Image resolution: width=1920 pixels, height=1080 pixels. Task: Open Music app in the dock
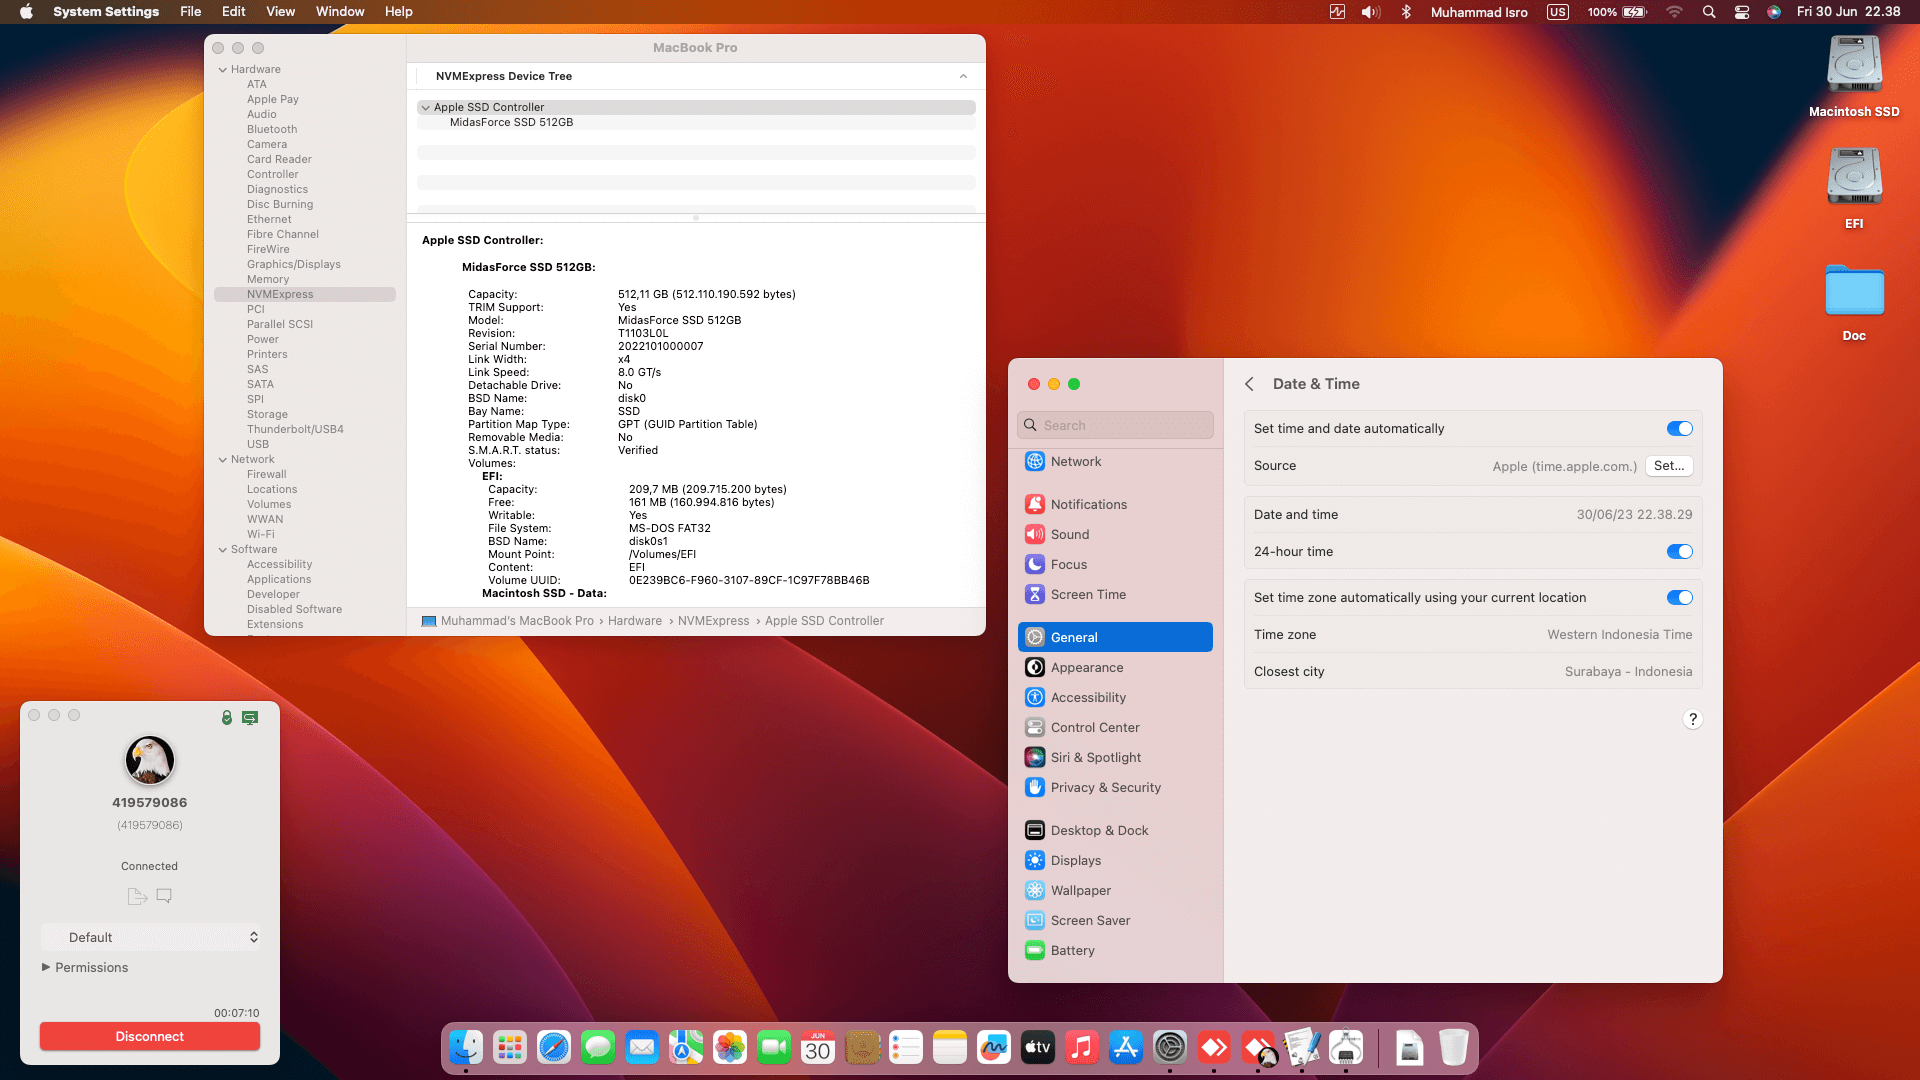1082,1047
